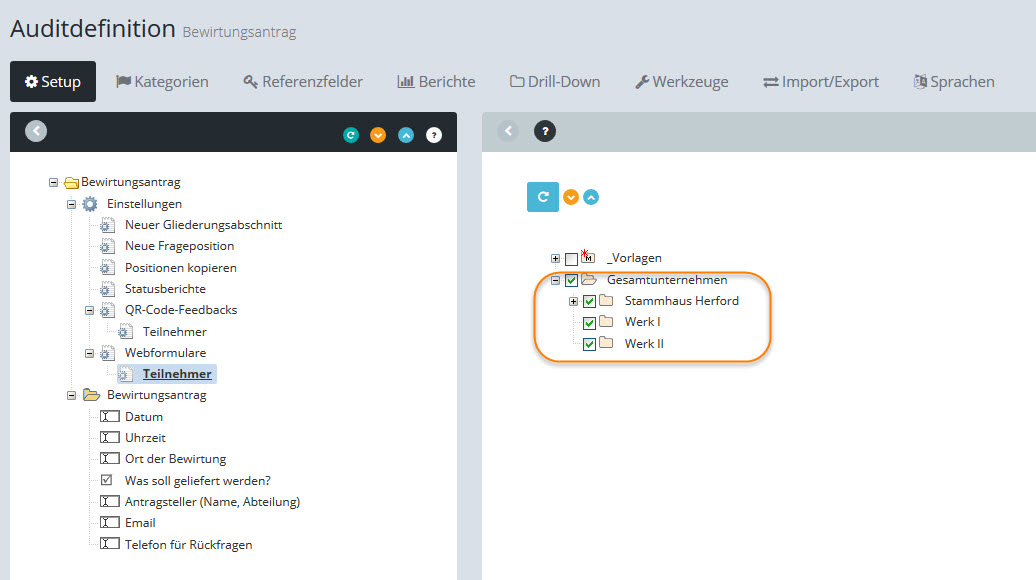Screen dimensions: 1036x580
Task: Click the orange expand icon in right panel
Action: click(571, 197)
